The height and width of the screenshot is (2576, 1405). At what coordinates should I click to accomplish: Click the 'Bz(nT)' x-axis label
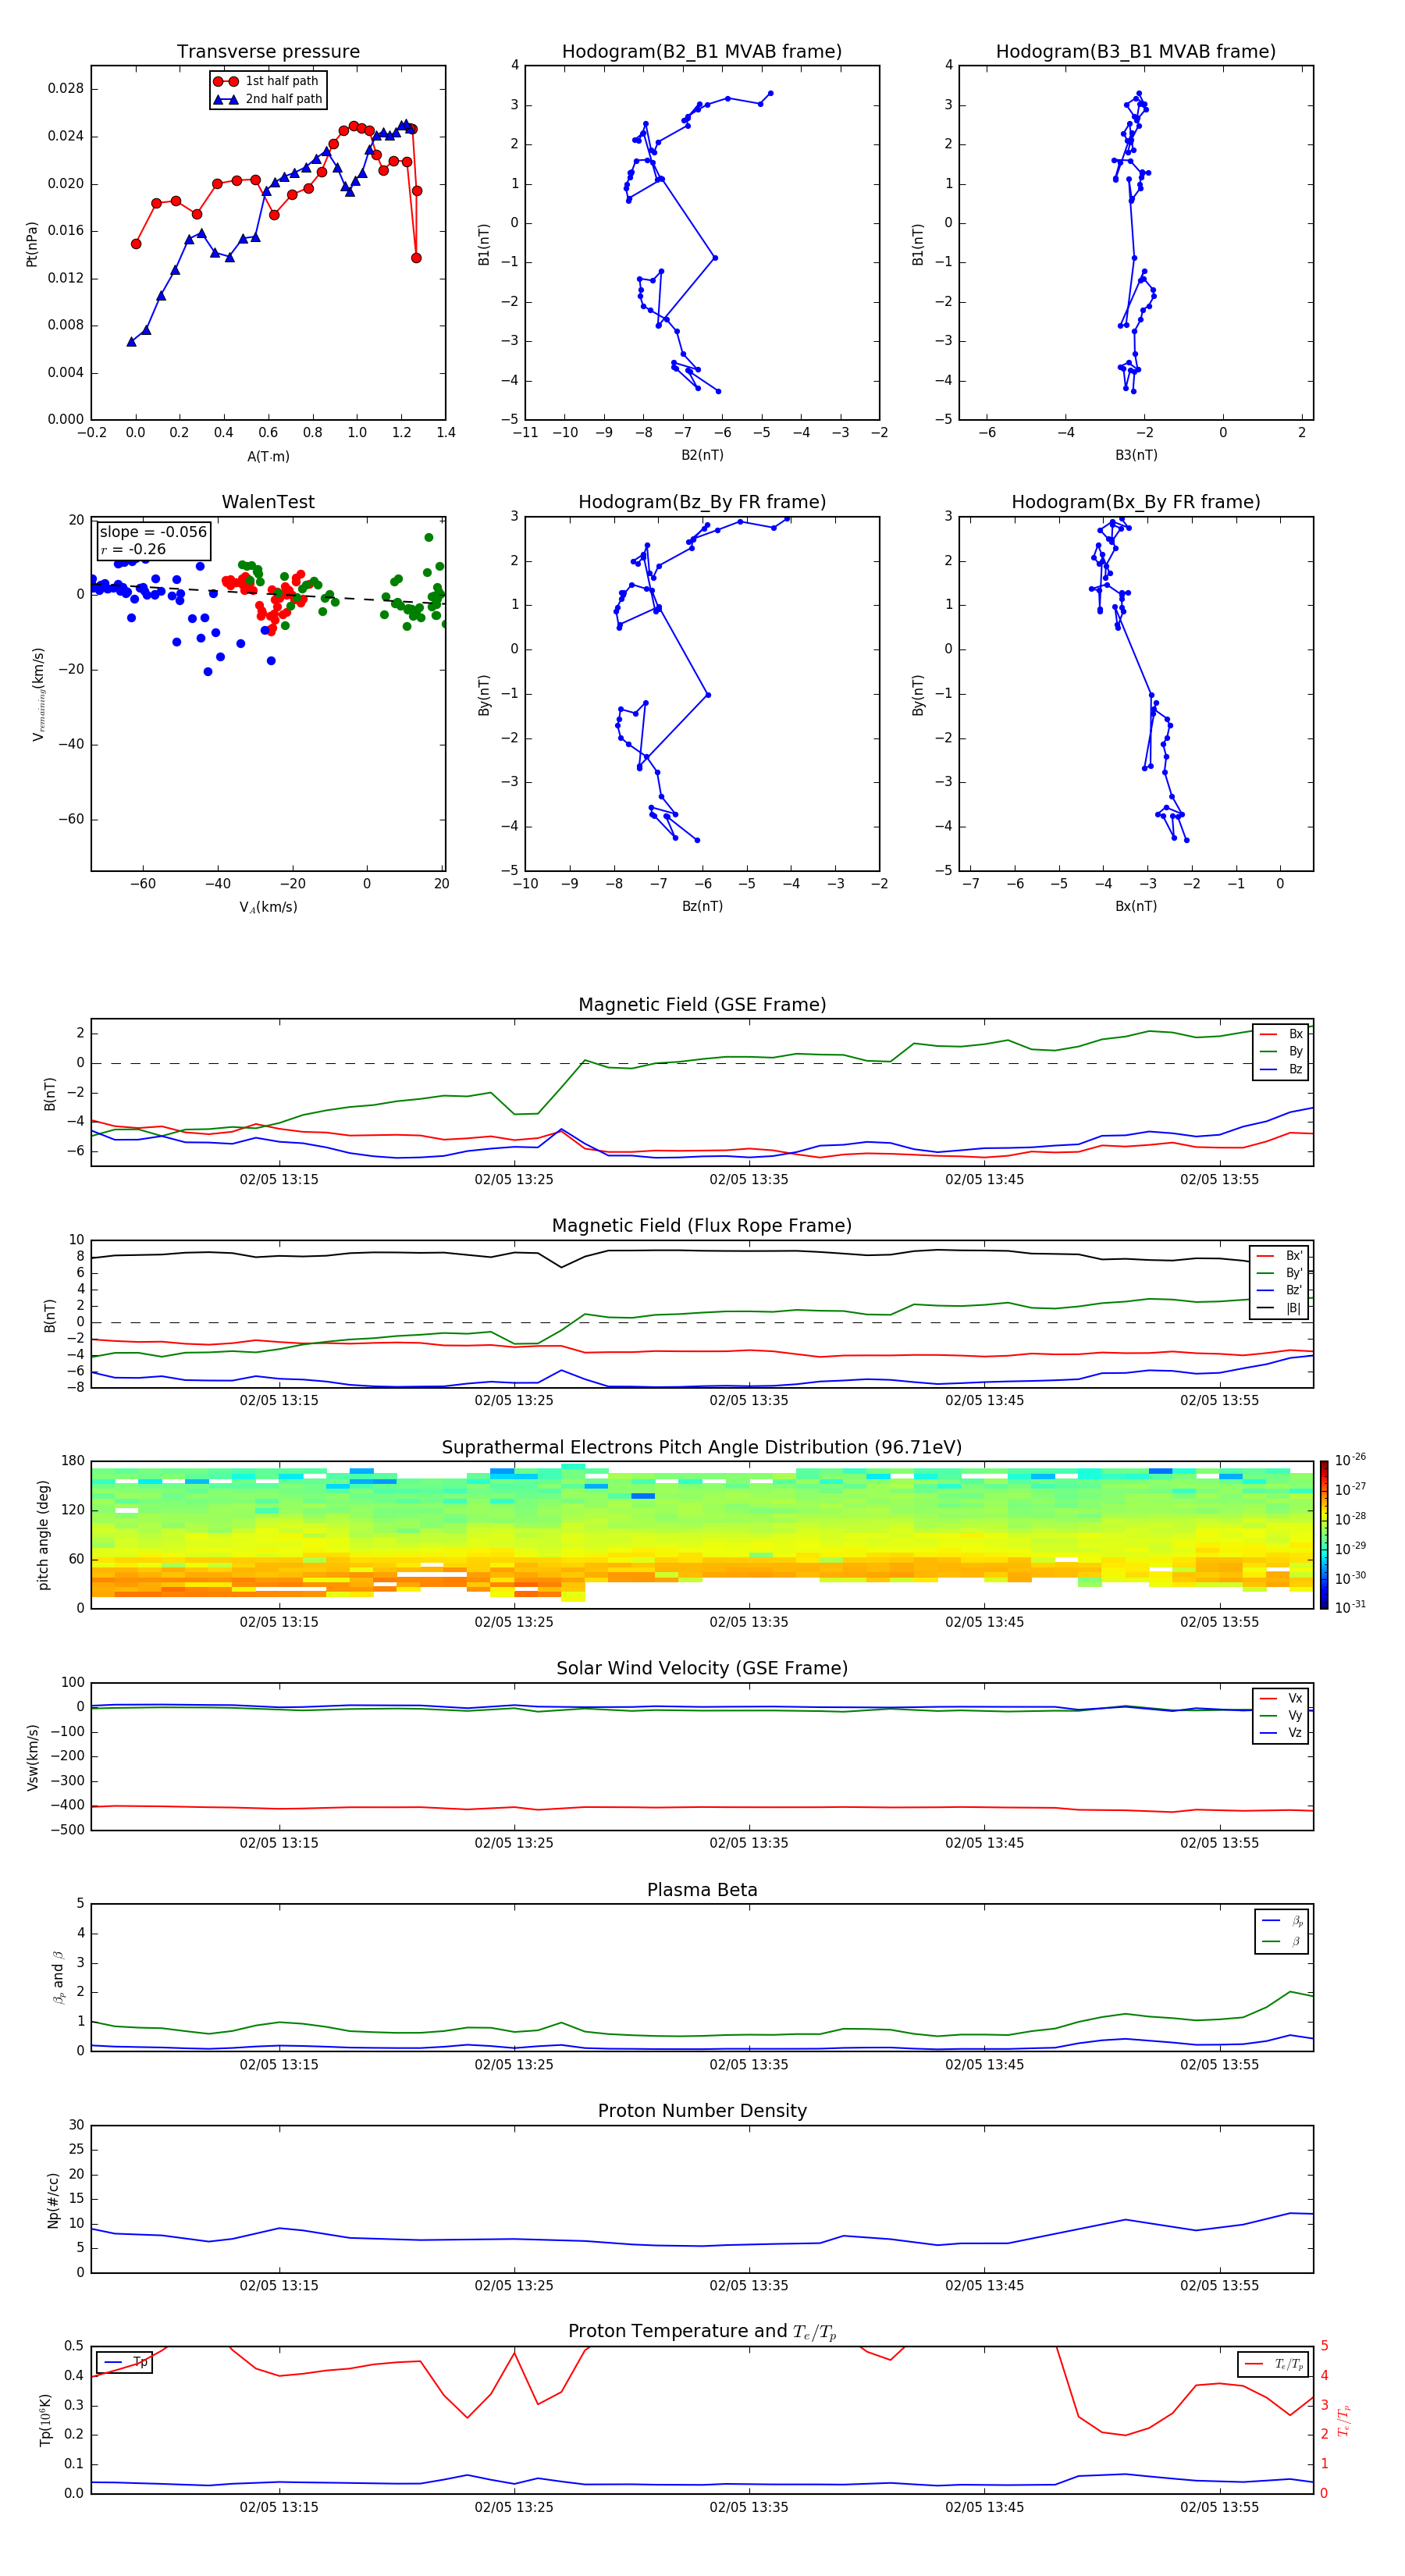click(x=702, y=906)
